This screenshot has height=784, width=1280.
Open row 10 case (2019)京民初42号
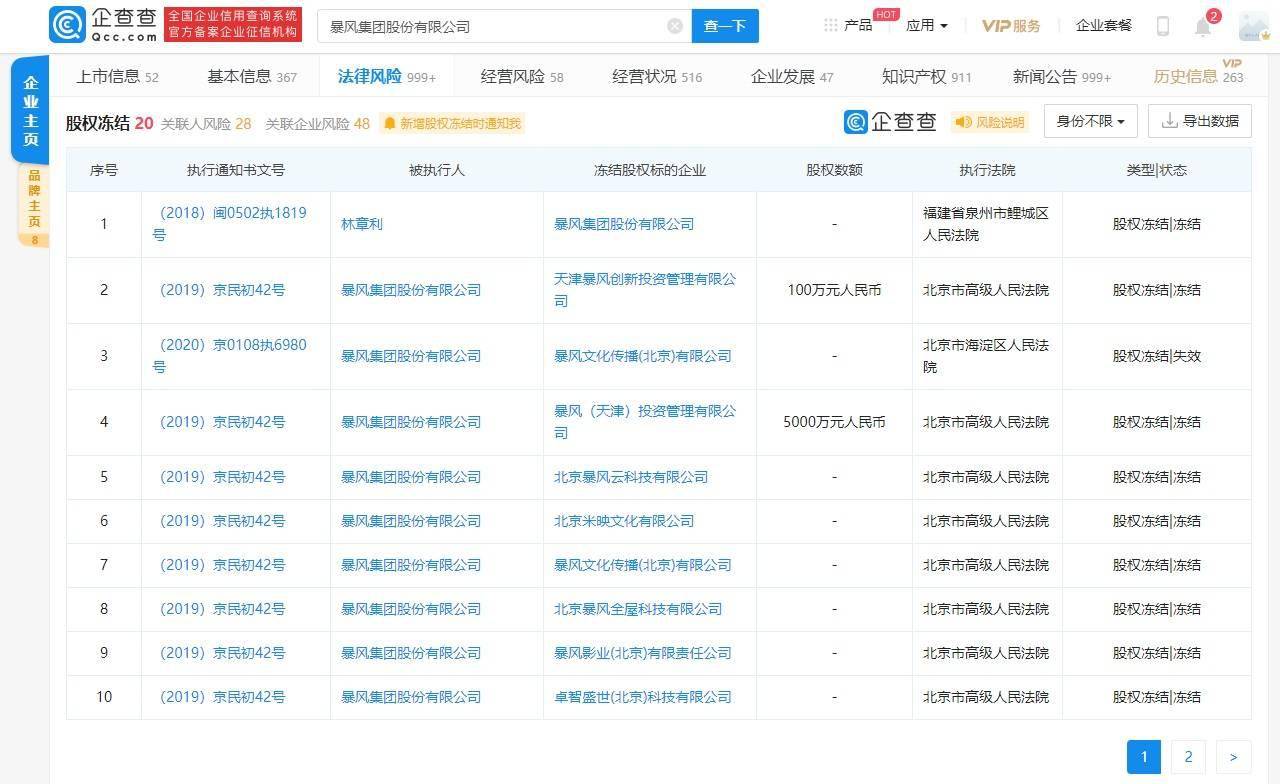click(x=222, y=697)
